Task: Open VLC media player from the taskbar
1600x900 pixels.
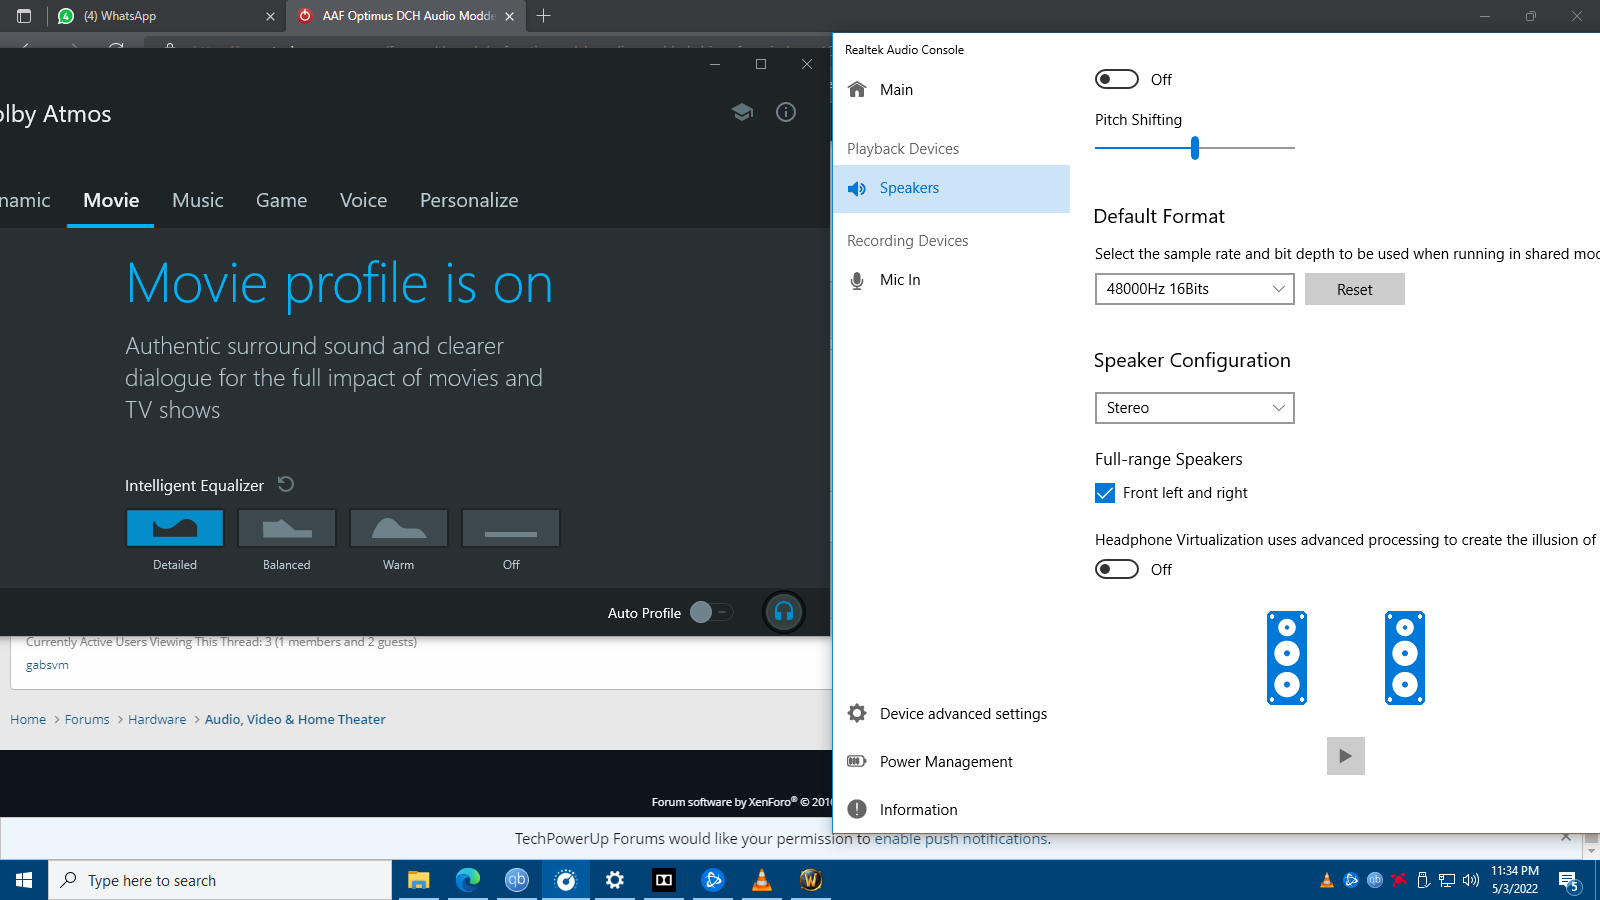Action: 762,880
